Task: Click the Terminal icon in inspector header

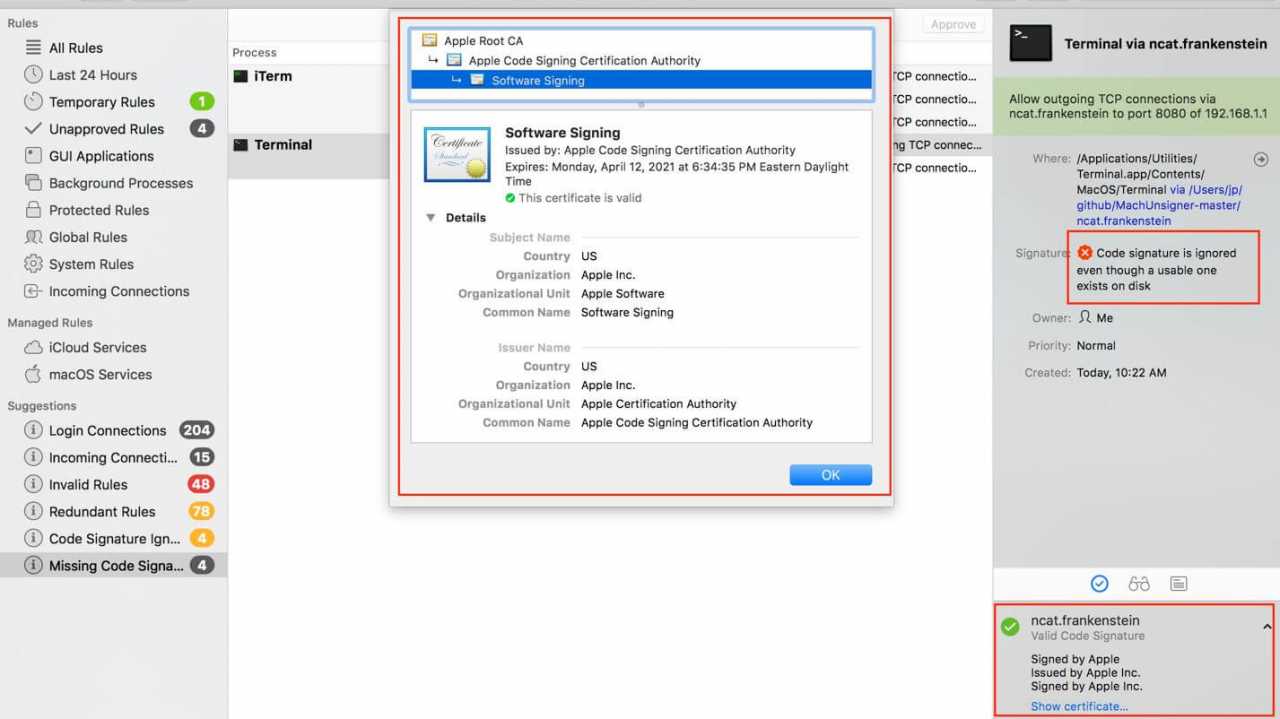Action: [x=1031, y=43]
